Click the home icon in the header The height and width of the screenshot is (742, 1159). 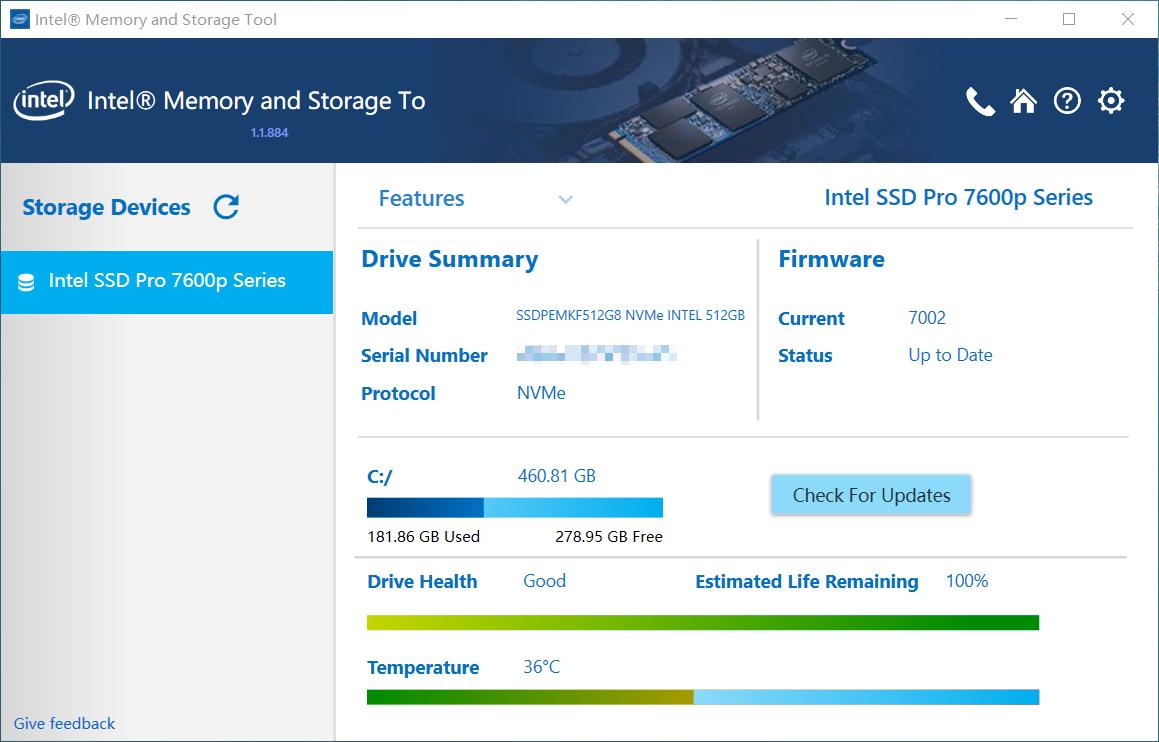[x=1023, y=100]
